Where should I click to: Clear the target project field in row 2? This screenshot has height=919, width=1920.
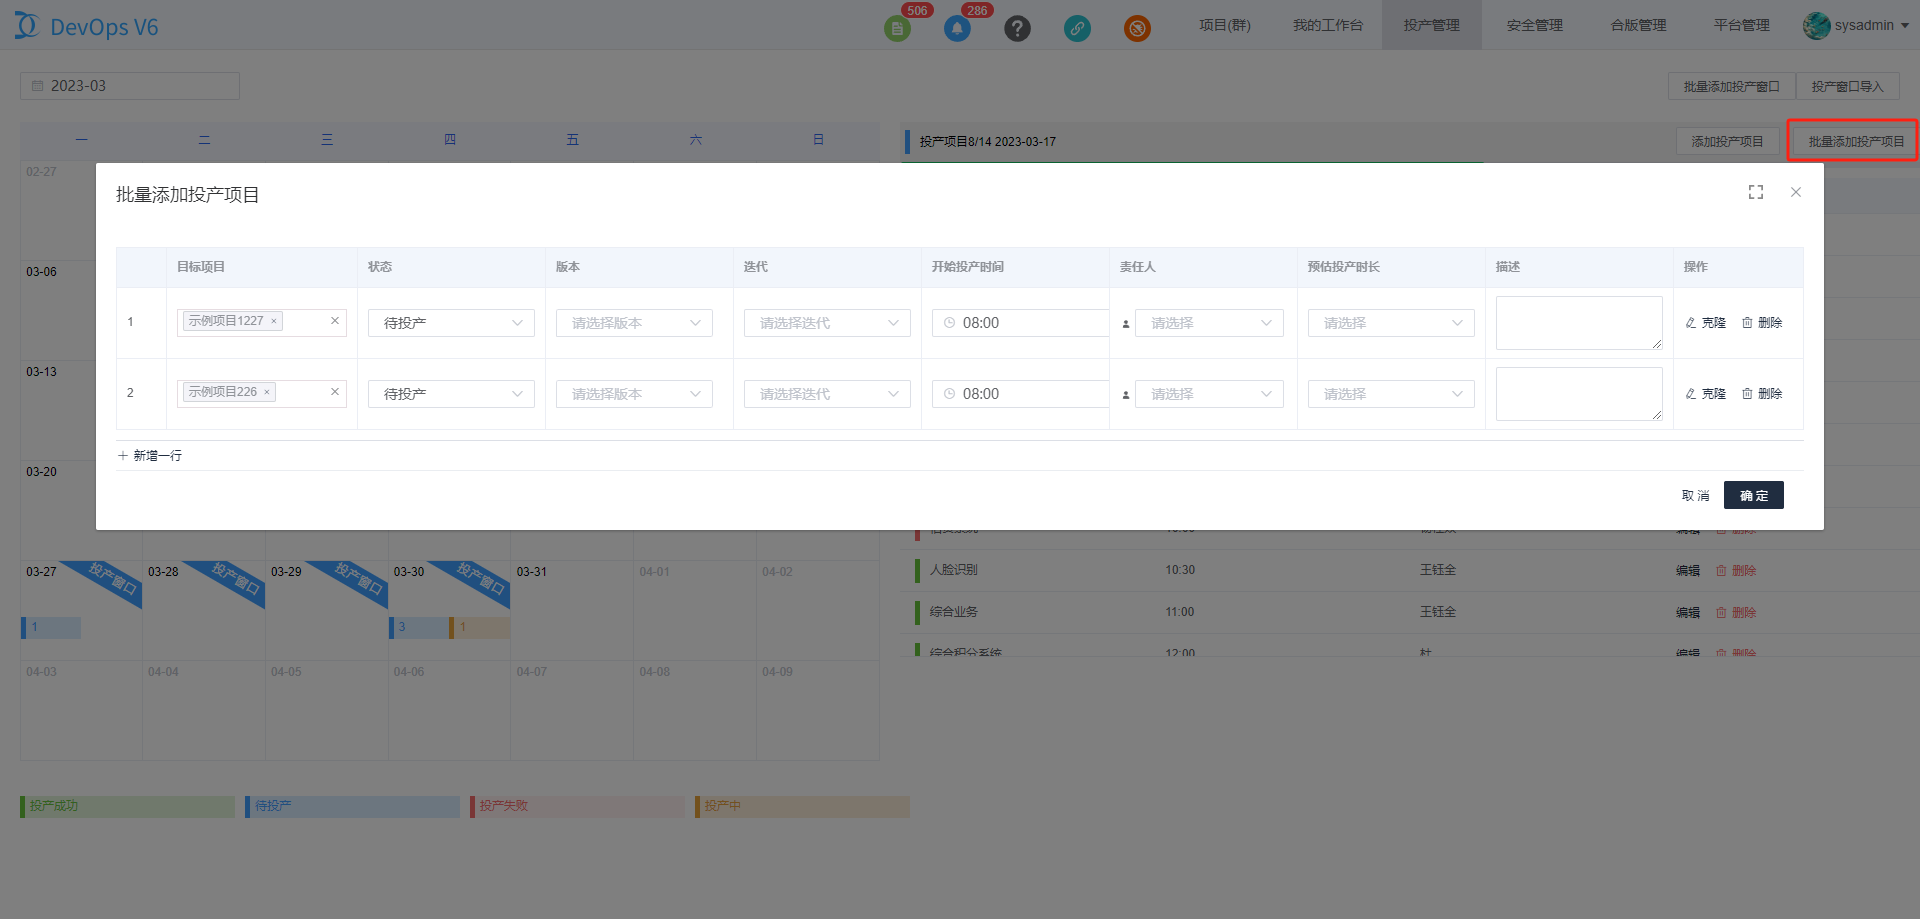click(x=335, y=392)
